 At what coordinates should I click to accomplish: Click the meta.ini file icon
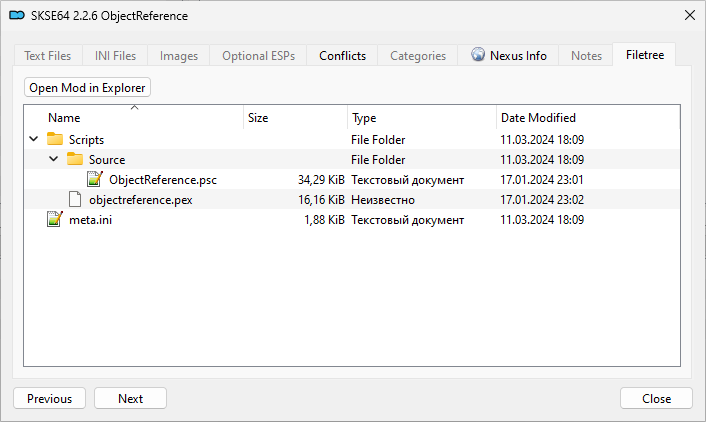(x=55, y=219)
